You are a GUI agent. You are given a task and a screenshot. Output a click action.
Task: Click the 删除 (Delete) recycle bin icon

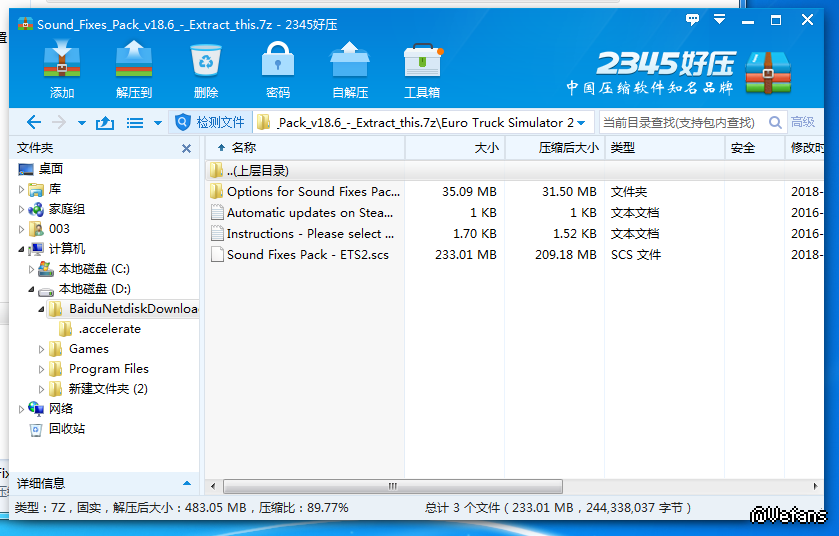click(x=206, y=70)
